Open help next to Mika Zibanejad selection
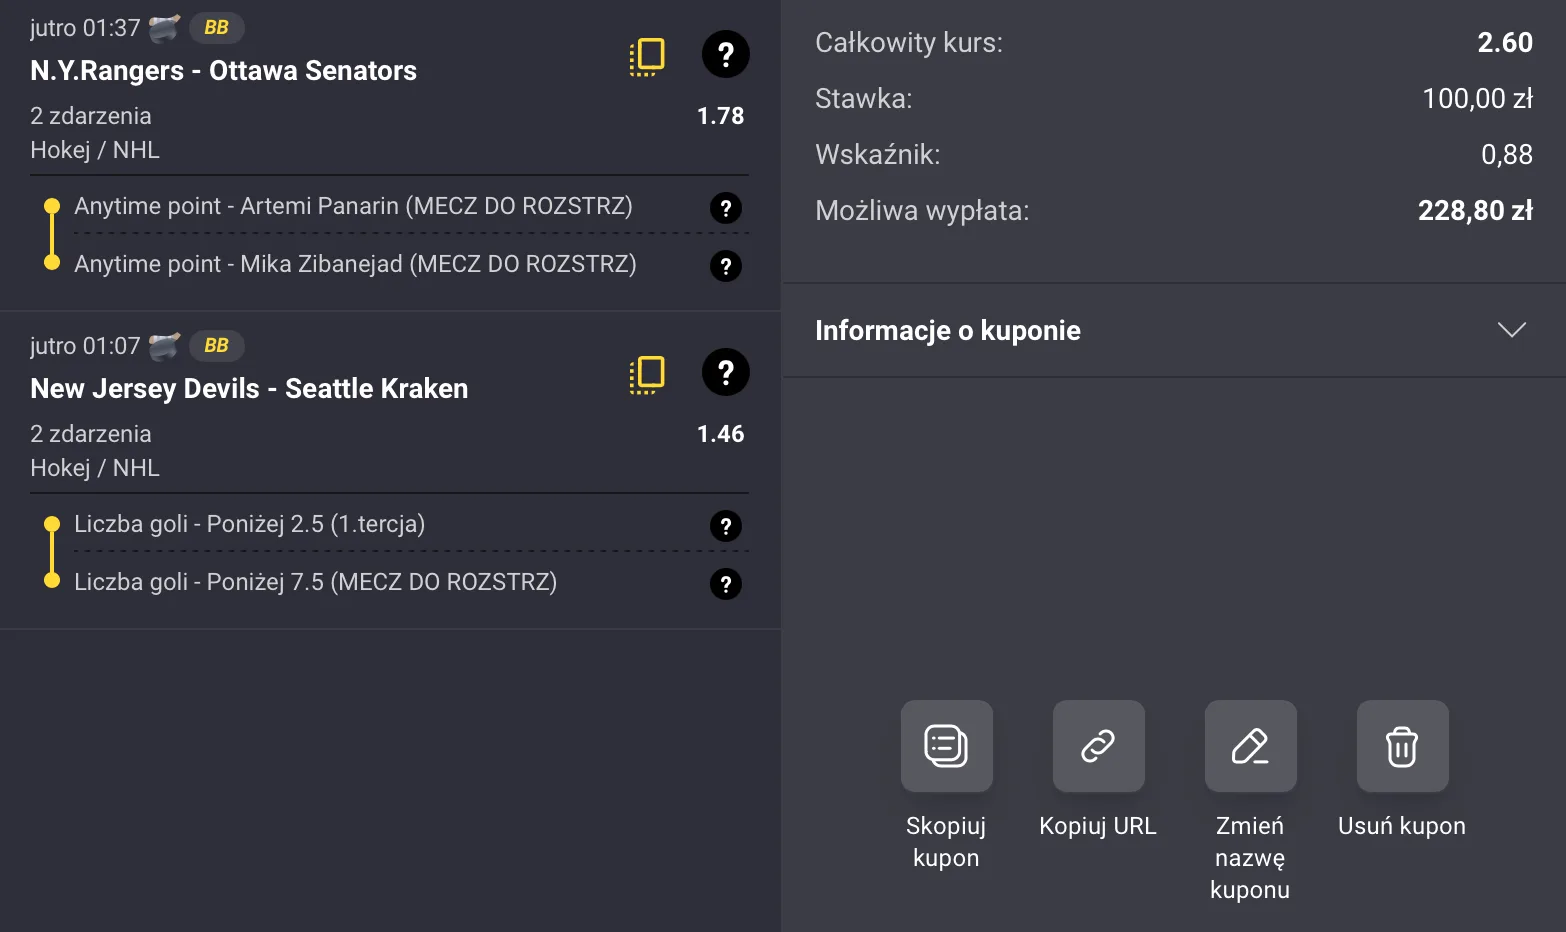1566x932 pixels. (x=725, y=266)
